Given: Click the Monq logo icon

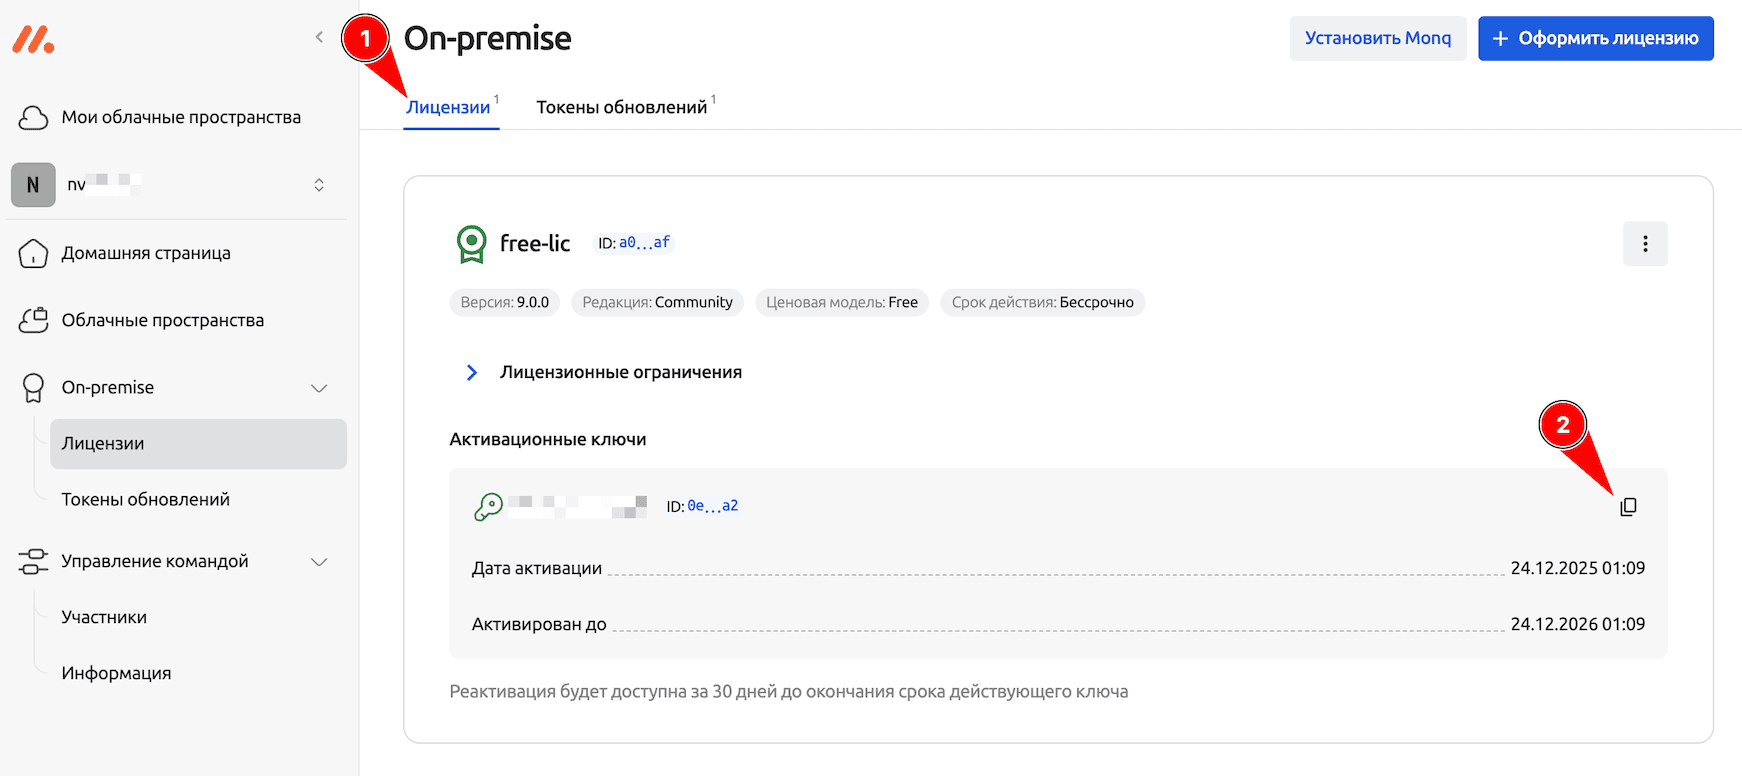Looking at the screenshot, I should tap(33, 39).
